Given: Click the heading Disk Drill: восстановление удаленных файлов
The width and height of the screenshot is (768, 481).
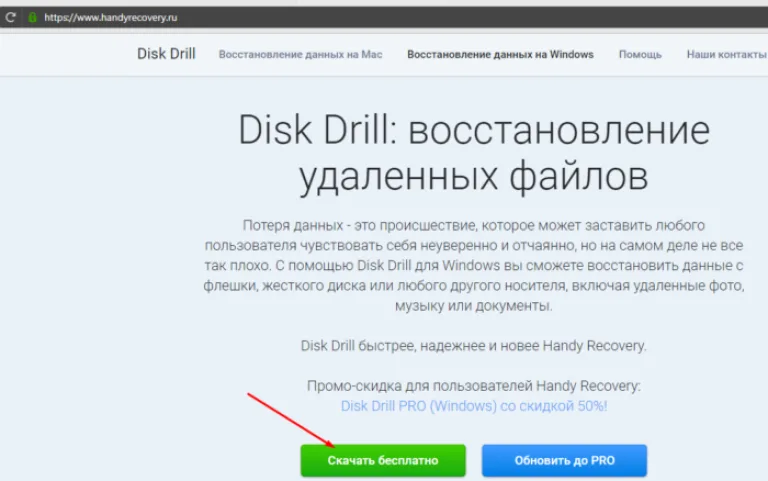Looking at the screenshot, I should click(x=474, y=153).
